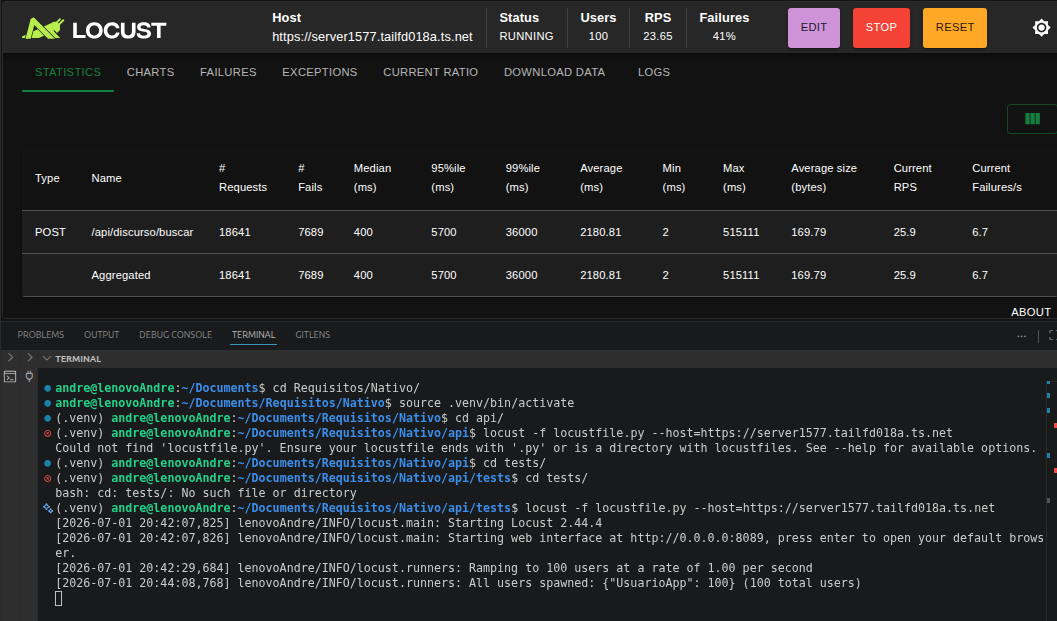The height and width of the screenshot is (621, 1057).
Task: Switch to the GITLENS panel tab
Action: (x=313, y=334)
